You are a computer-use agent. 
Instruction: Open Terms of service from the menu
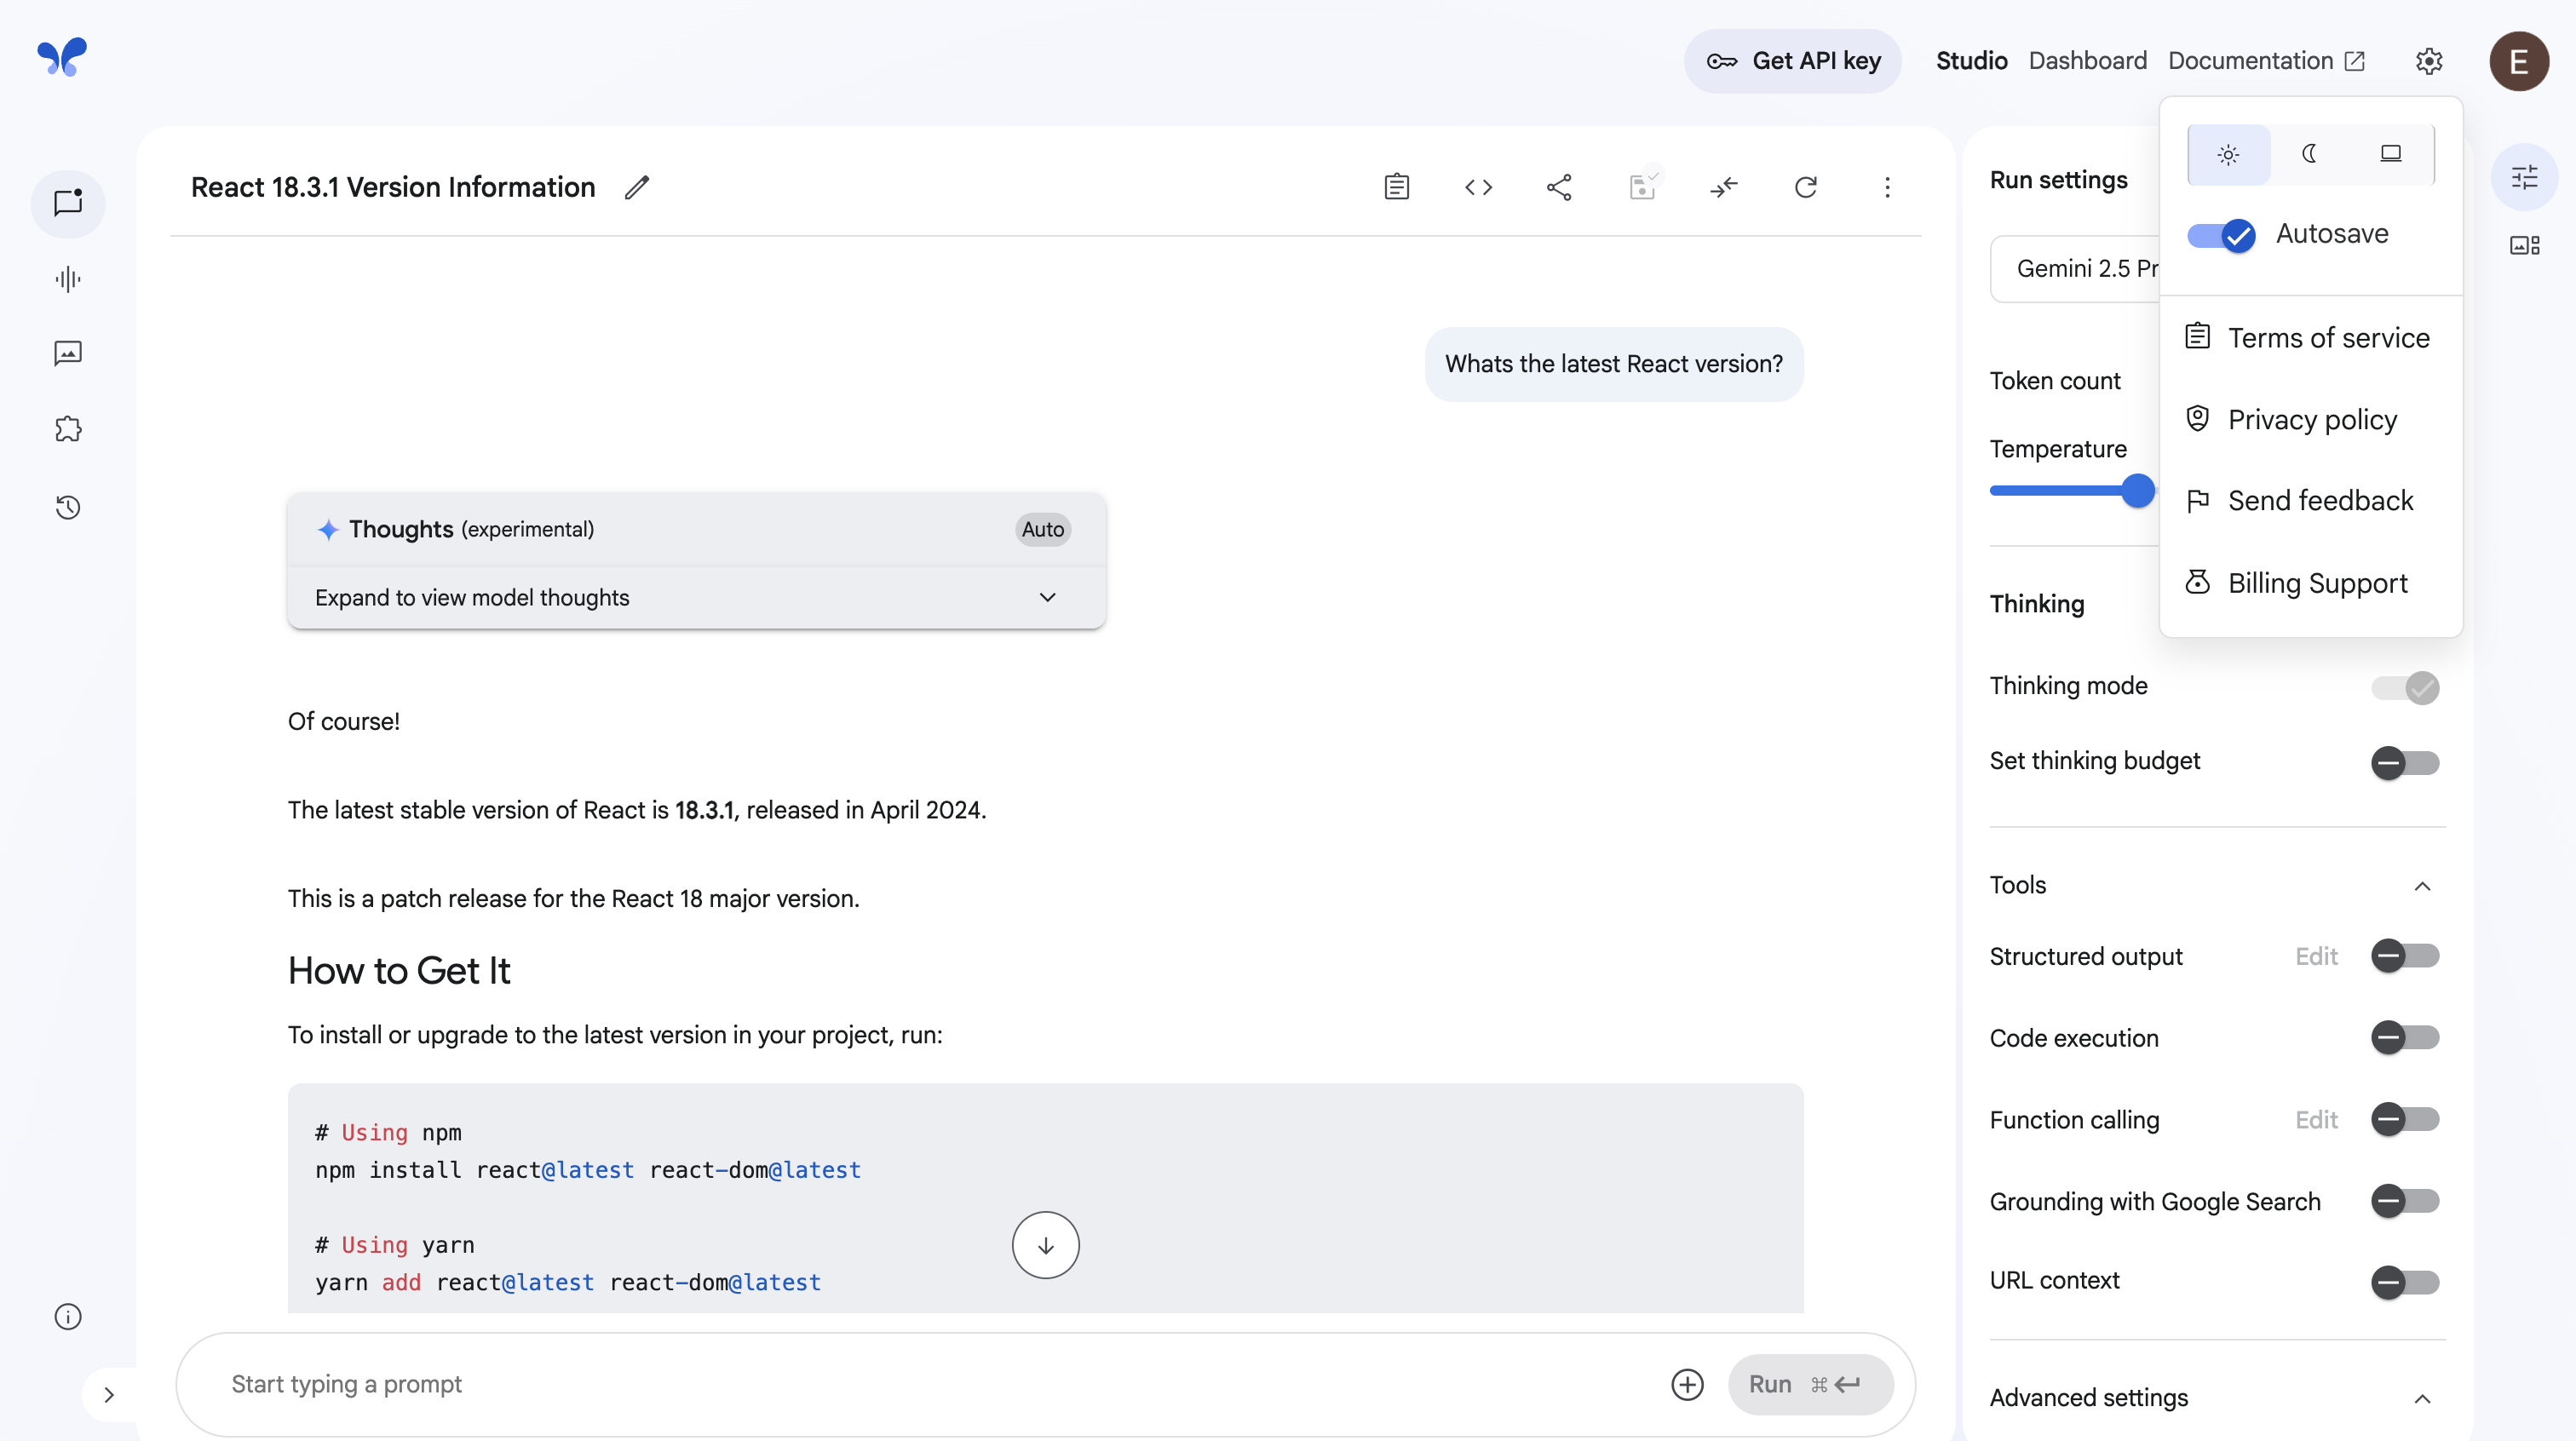point(2310,338)
